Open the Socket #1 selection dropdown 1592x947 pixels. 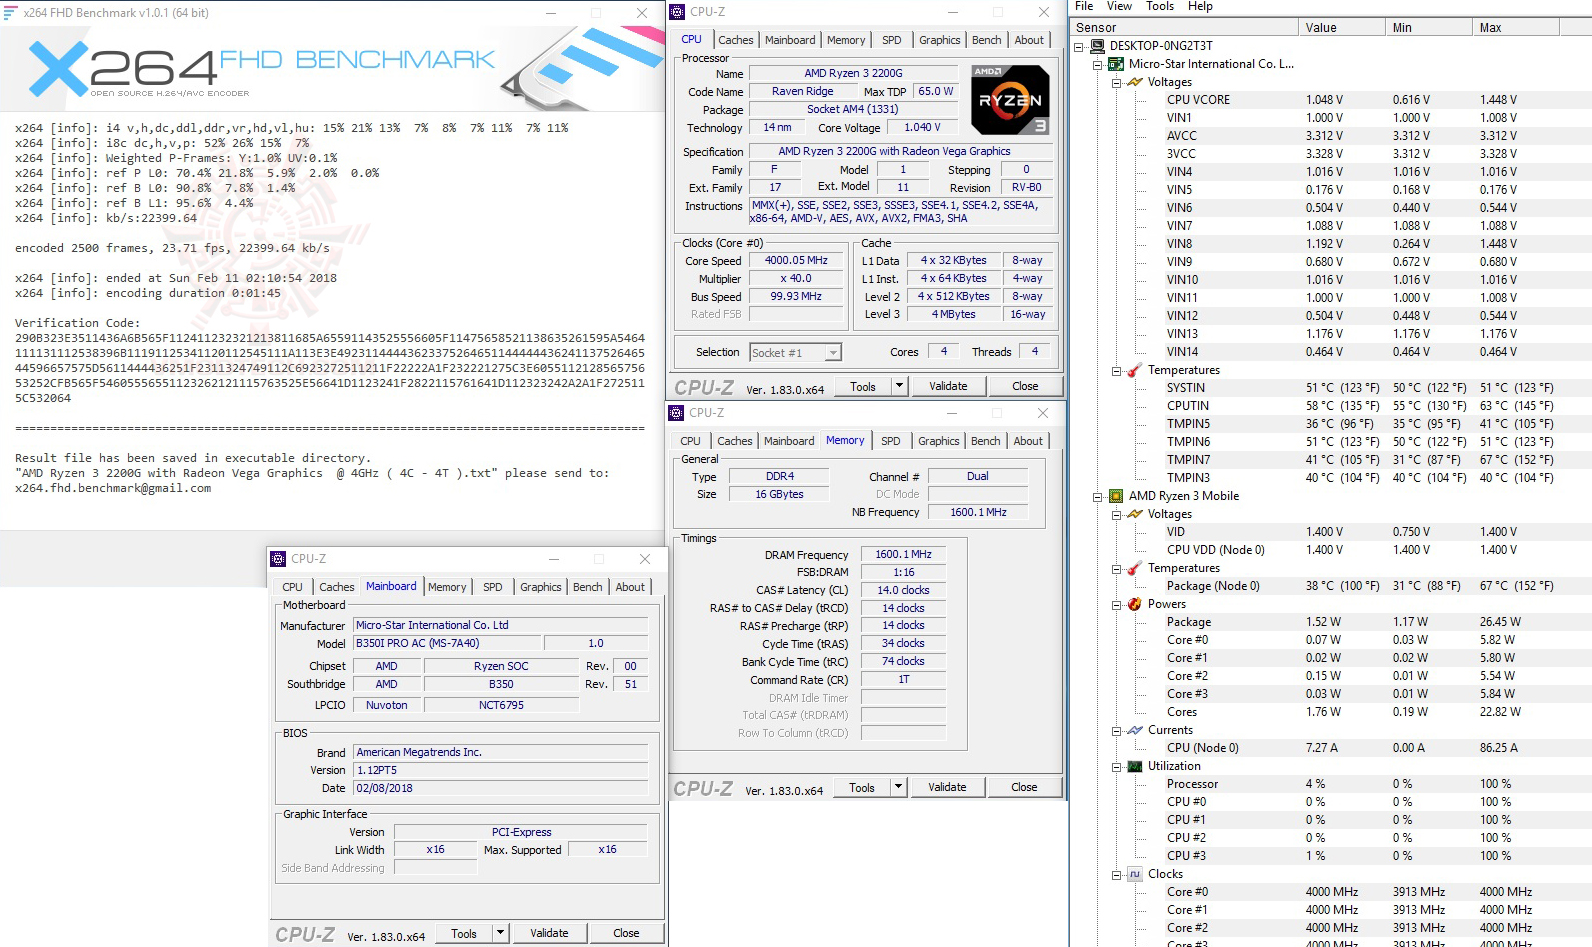click(x=833, y=352)
